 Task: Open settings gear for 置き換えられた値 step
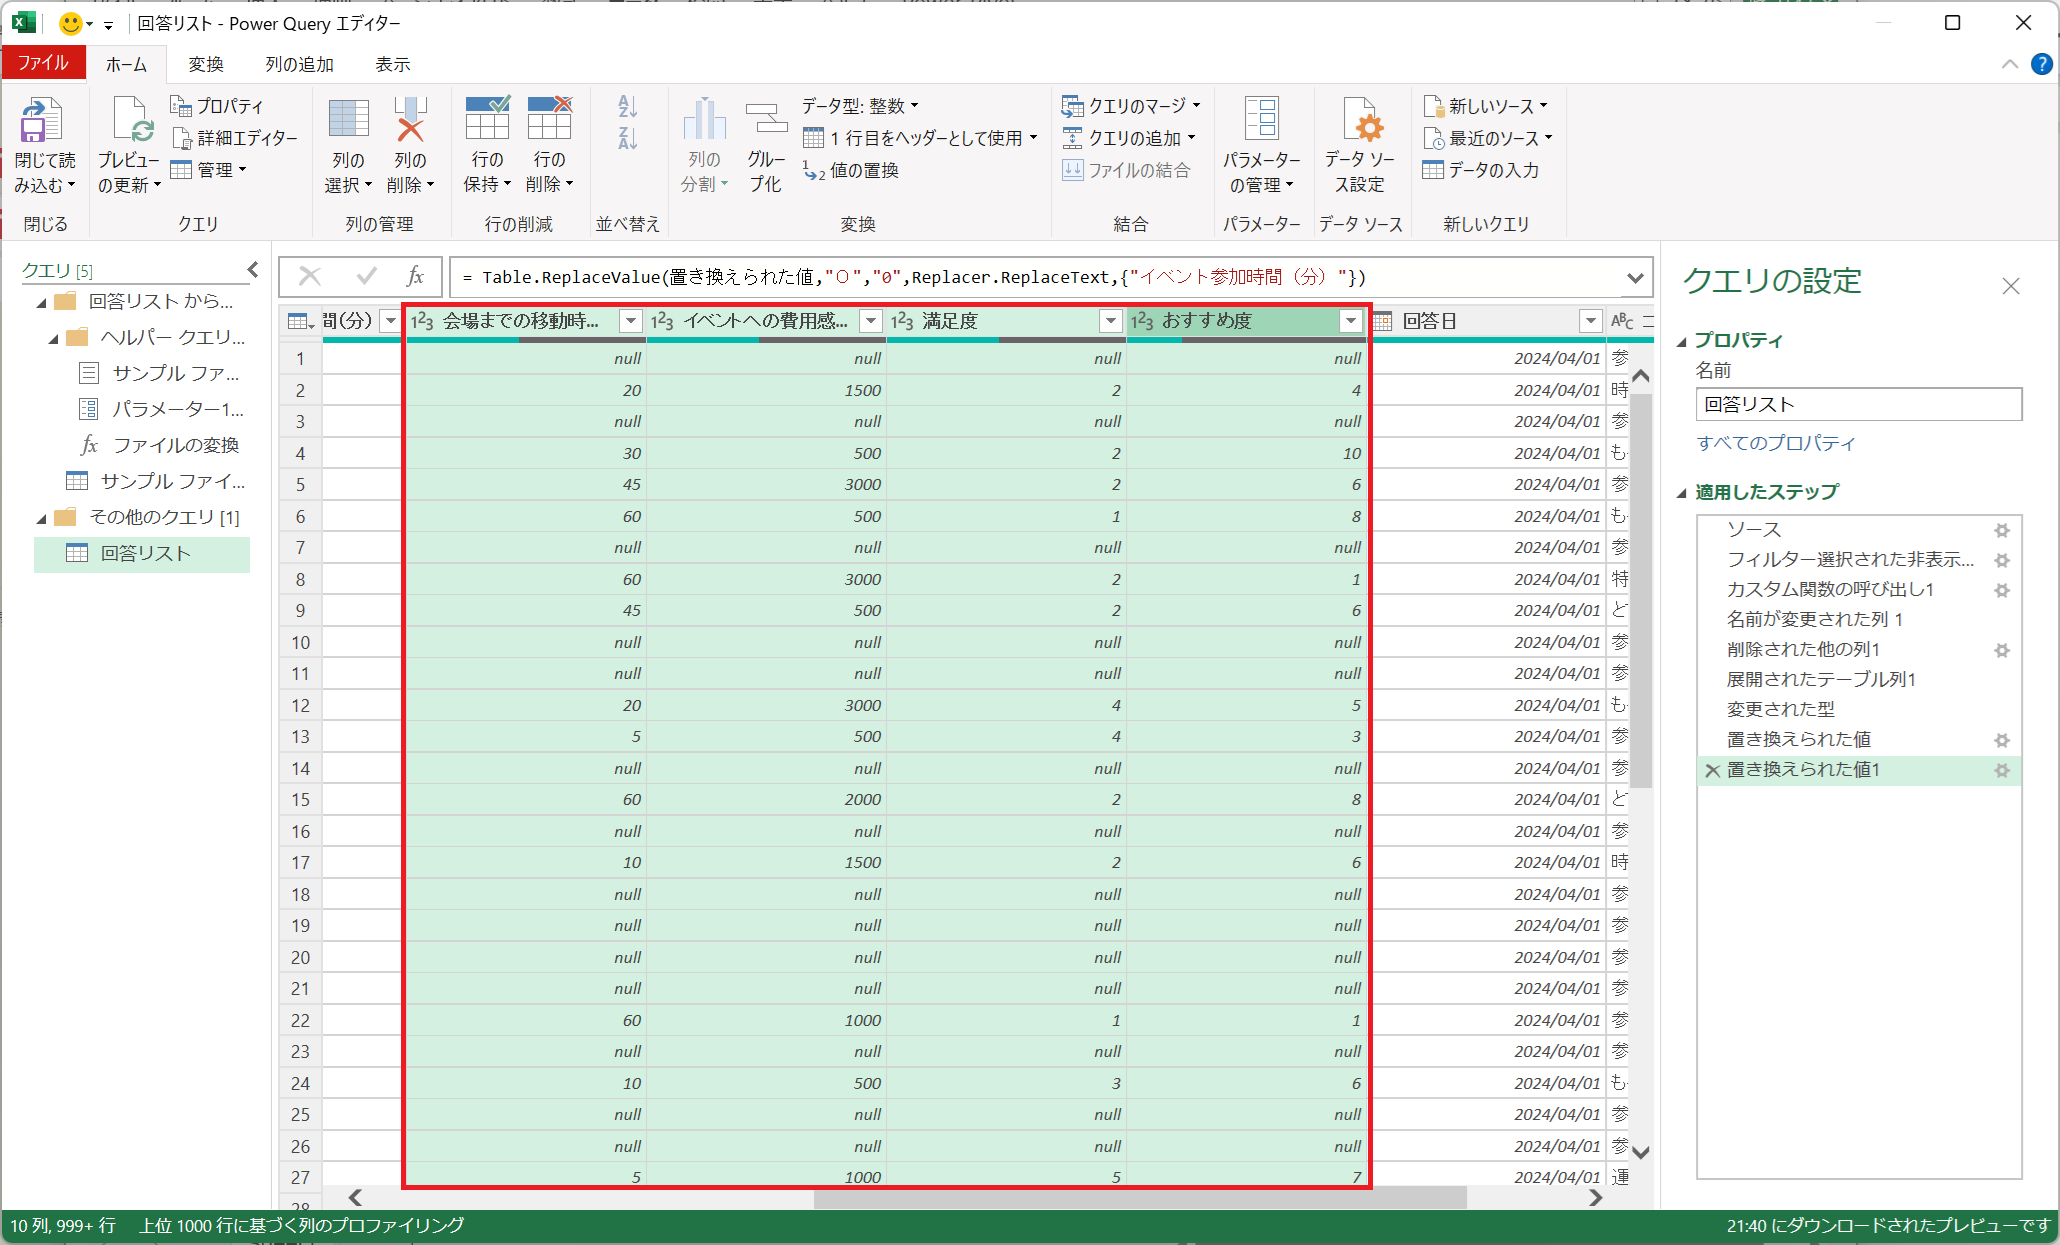(x=2002, y=740)
